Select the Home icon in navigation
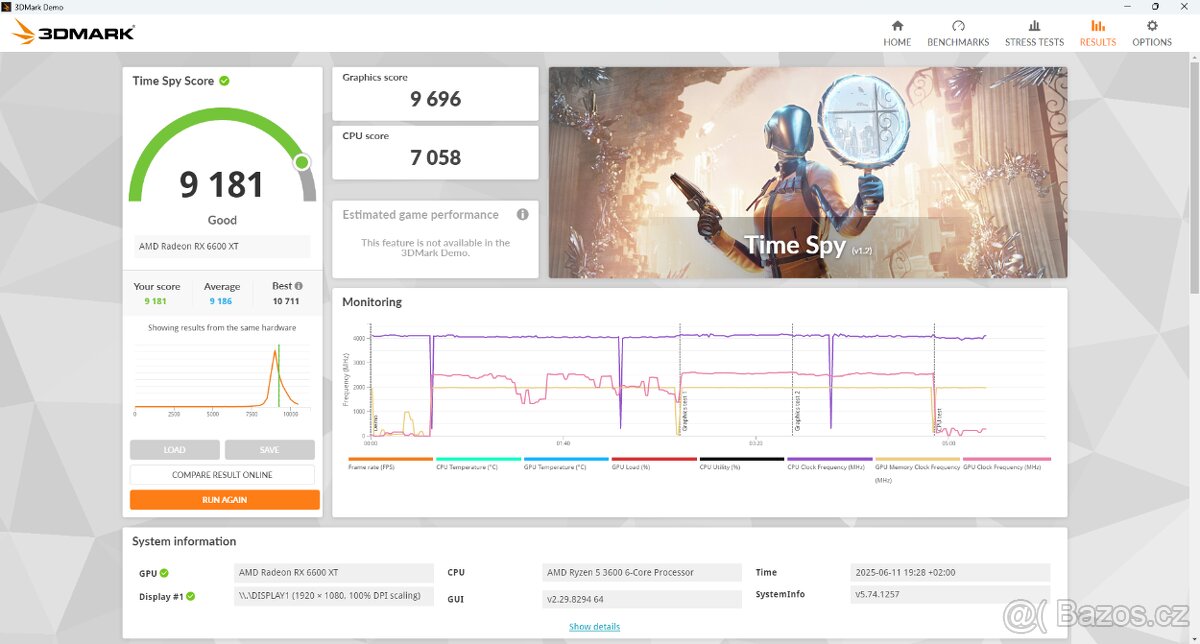The width and height of the screenshot is (1200, 644). point(897,28)
